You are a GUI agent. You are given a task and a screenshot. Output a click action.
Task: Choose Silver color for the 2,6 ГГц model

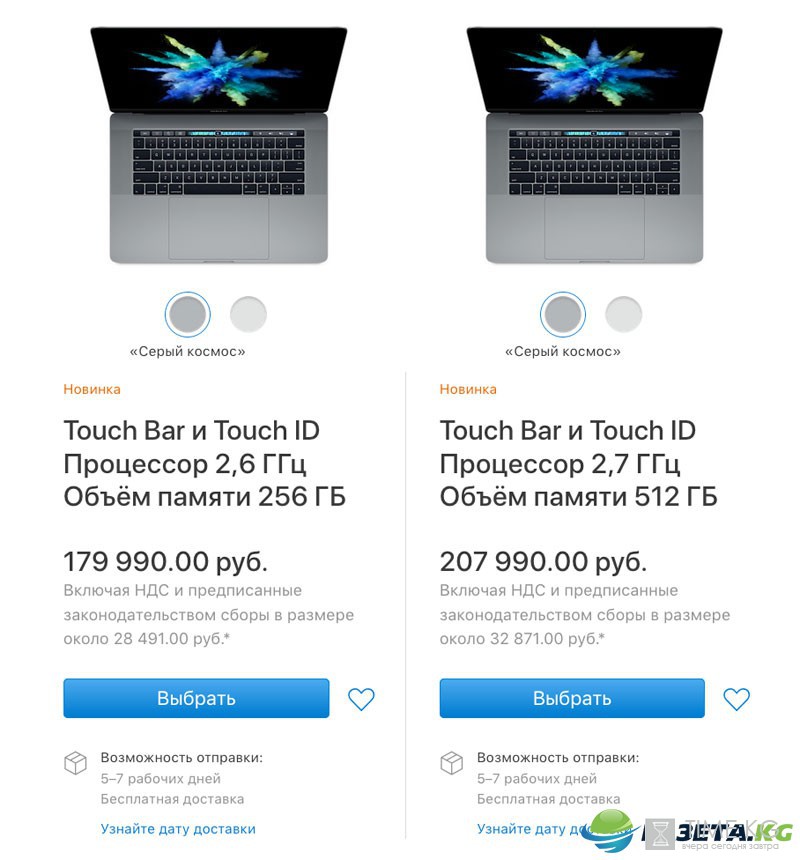click(x=248, y=314)
